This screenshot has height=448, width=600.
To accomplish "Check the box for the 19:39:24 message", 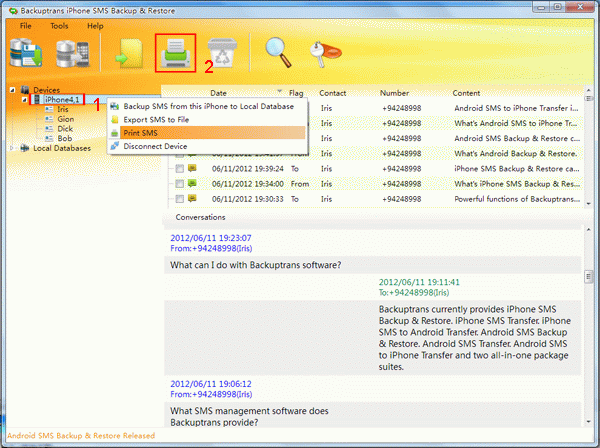I will pyautogui.click(x=179, y=168).
